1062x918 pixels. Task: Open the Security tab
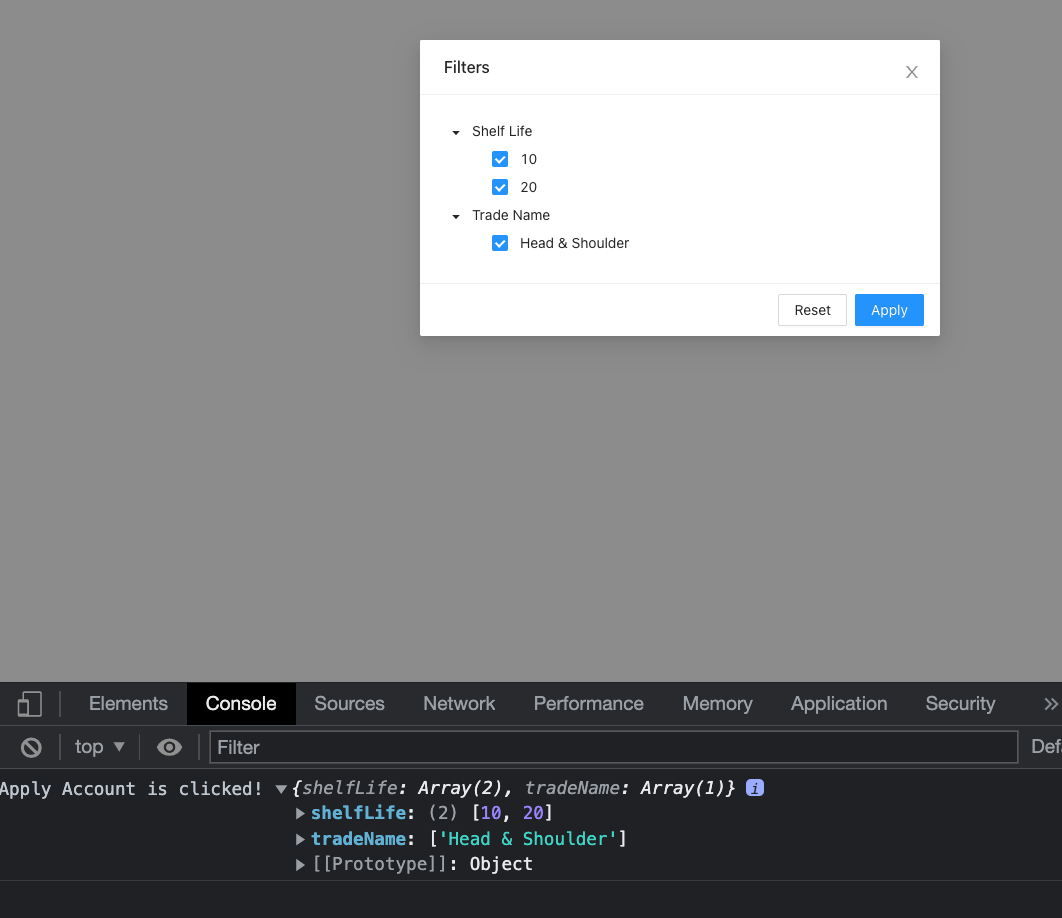tap(960, 703)
